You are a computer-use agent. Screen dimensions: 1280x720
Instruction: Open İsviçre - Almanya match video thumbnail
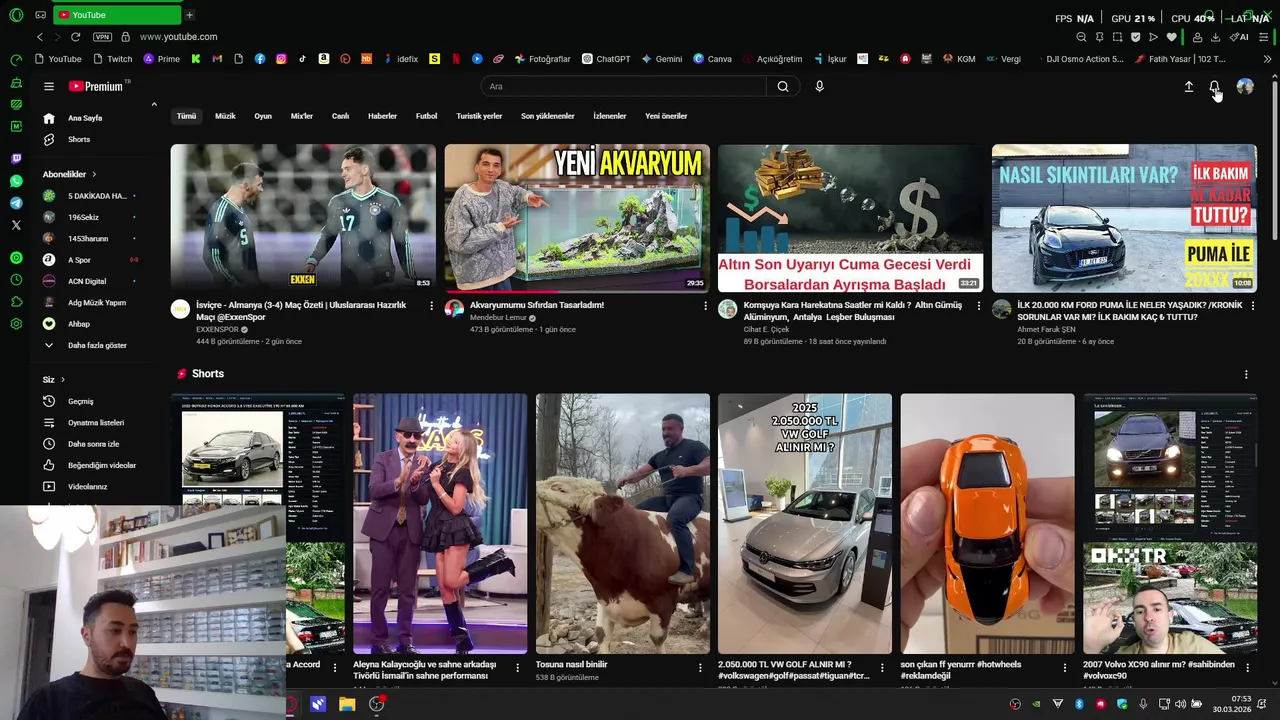click(x=303, y=218)
